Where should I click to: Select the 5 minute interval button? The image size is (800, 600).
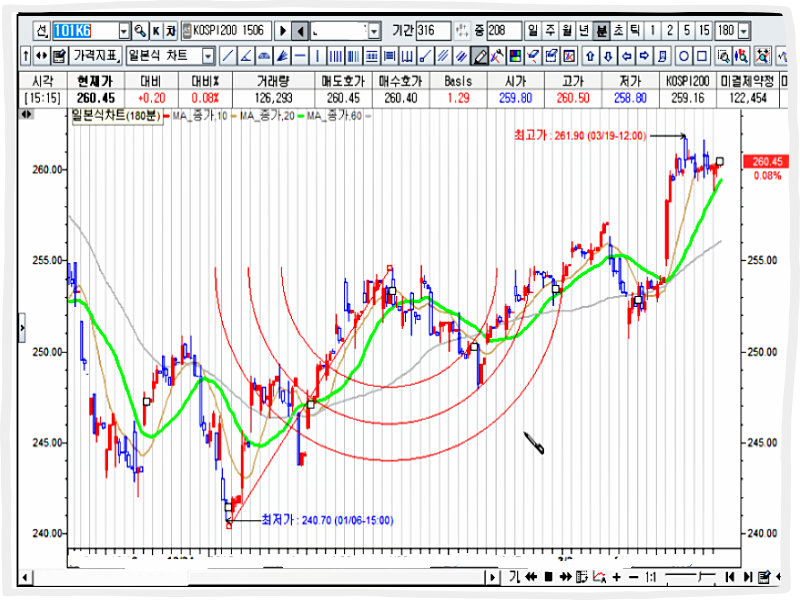coord(687,31)
